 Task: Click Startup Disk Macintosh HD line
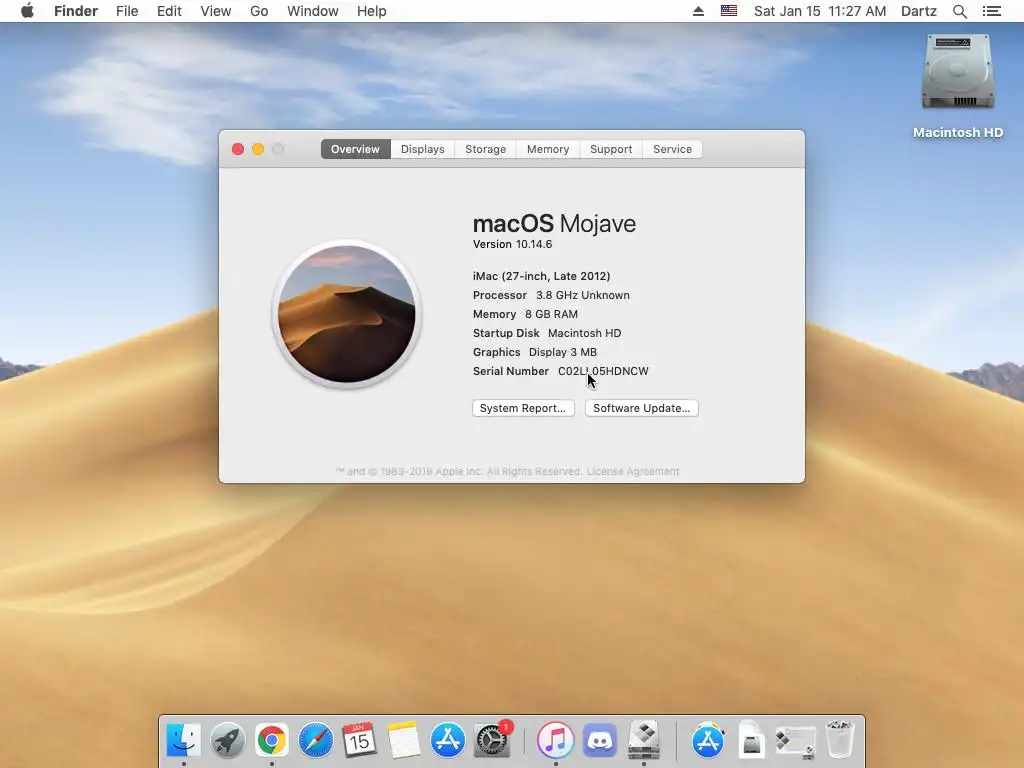tap(547, 333)
